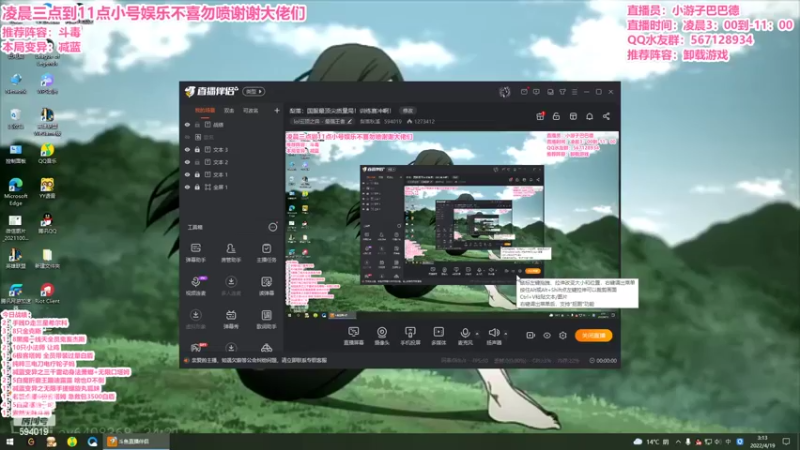Mute the 扬声器 speaker

coord(493,336)
